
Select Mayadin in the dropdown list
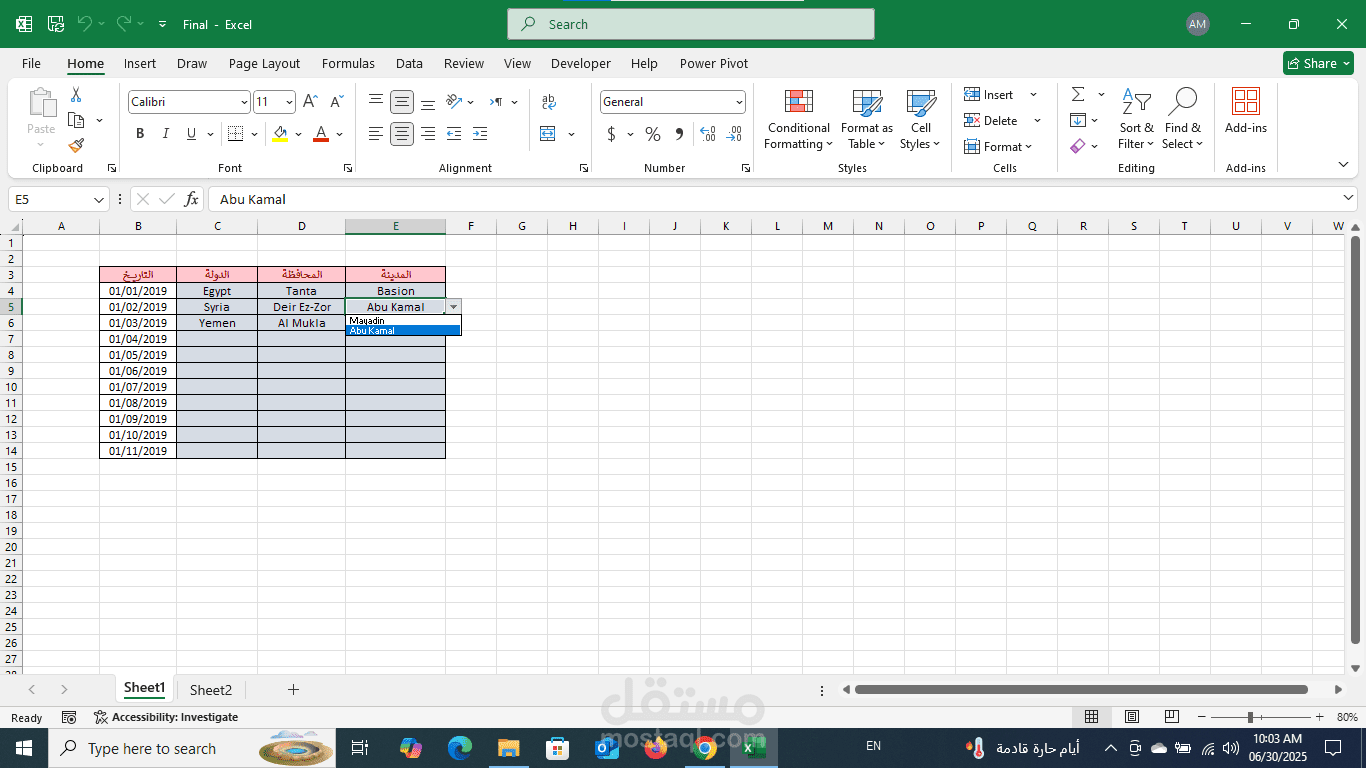403,321
